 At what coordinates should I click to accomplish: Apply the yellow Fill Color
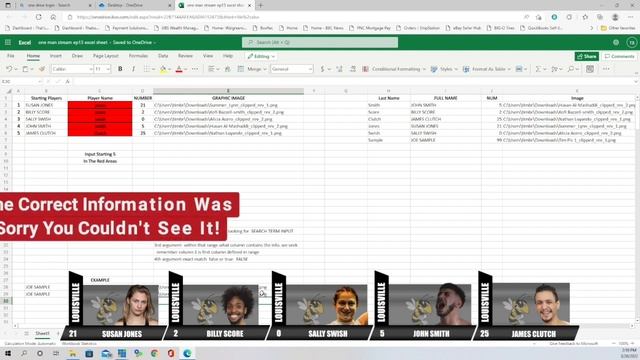pos(163,69)
